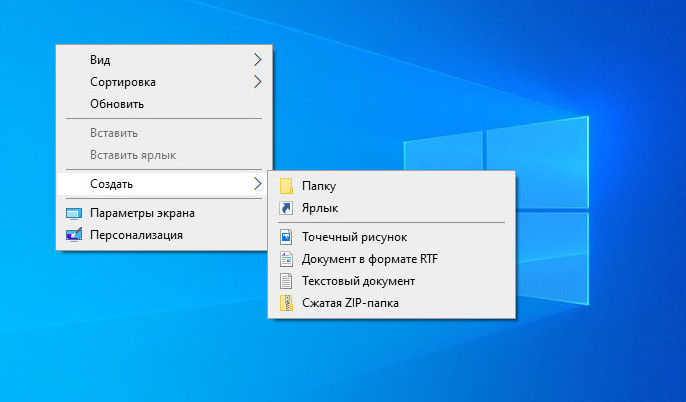Select the greyed Вставить entry
686x402 pixels.
[x=162, y=133]
